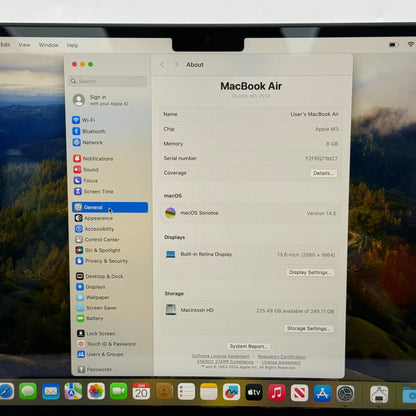This screenshot has width=416, height=416.
Task: Open Battery settings in the sidebar
Action: click(90, 318)
